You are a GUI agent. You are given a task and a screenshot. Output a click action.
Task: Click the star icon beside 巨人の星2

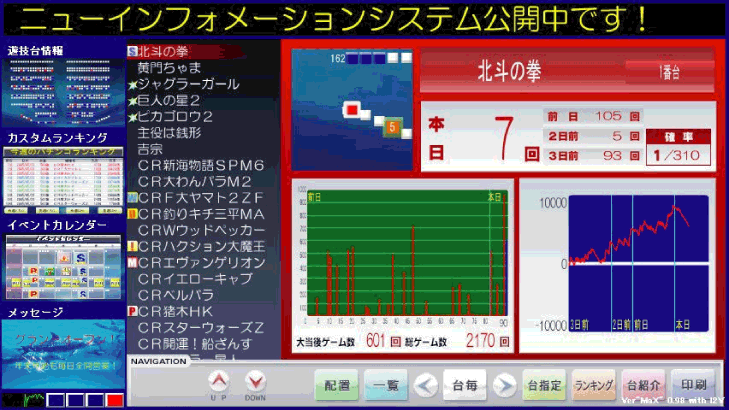(x=133, y=101)
